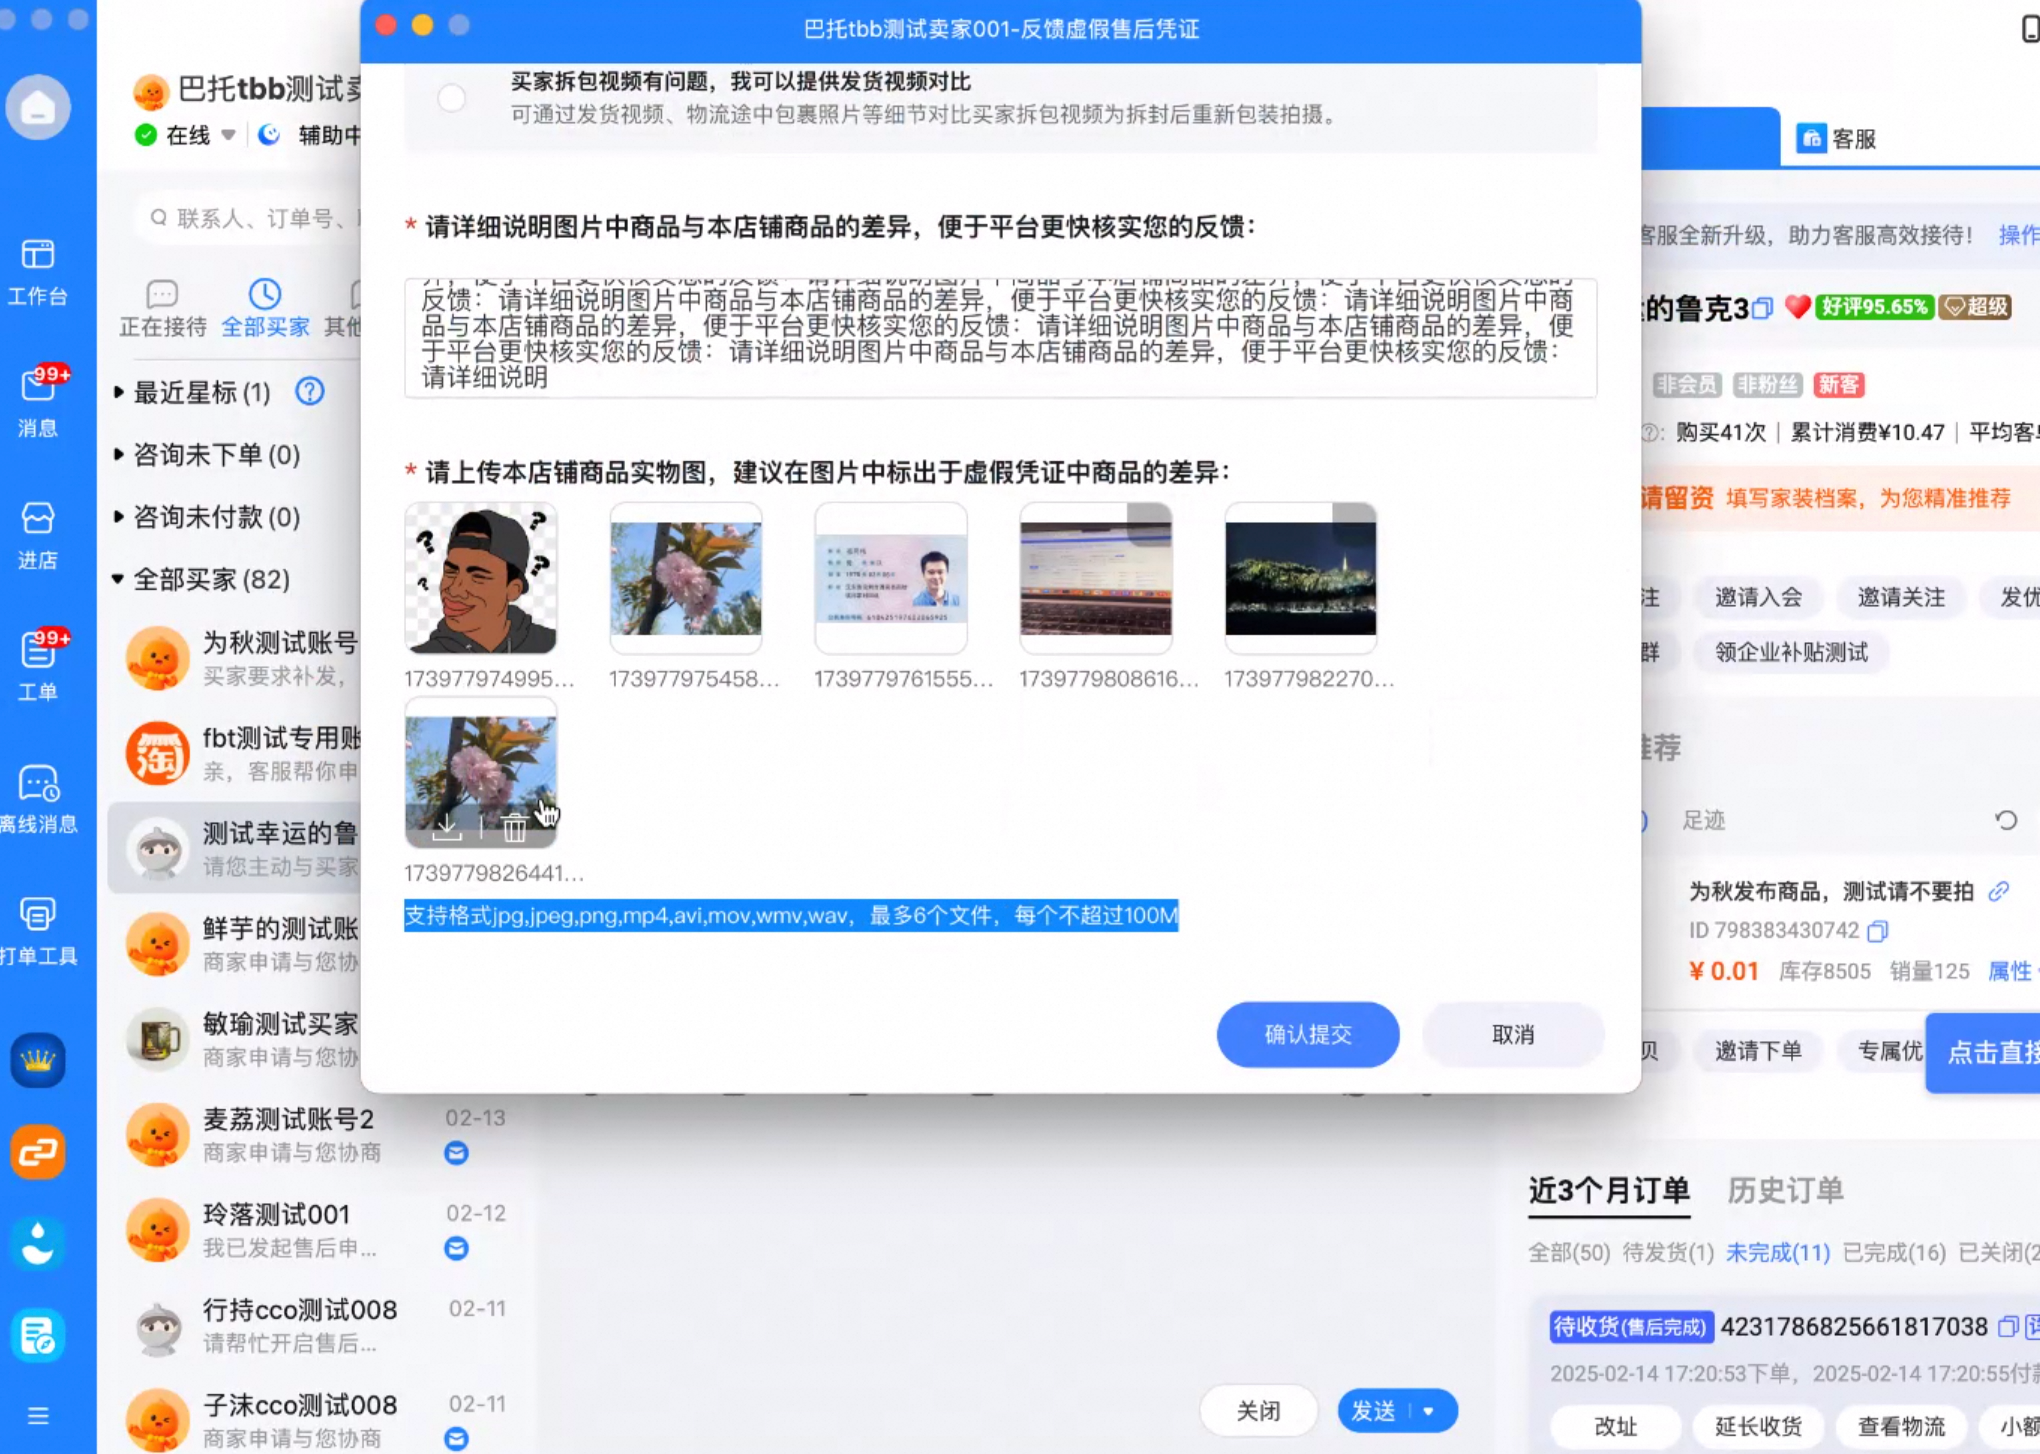Click the trash icon on hovered thumbnail
Viewport: 2040px width, 1454px height.
[514, 828]
